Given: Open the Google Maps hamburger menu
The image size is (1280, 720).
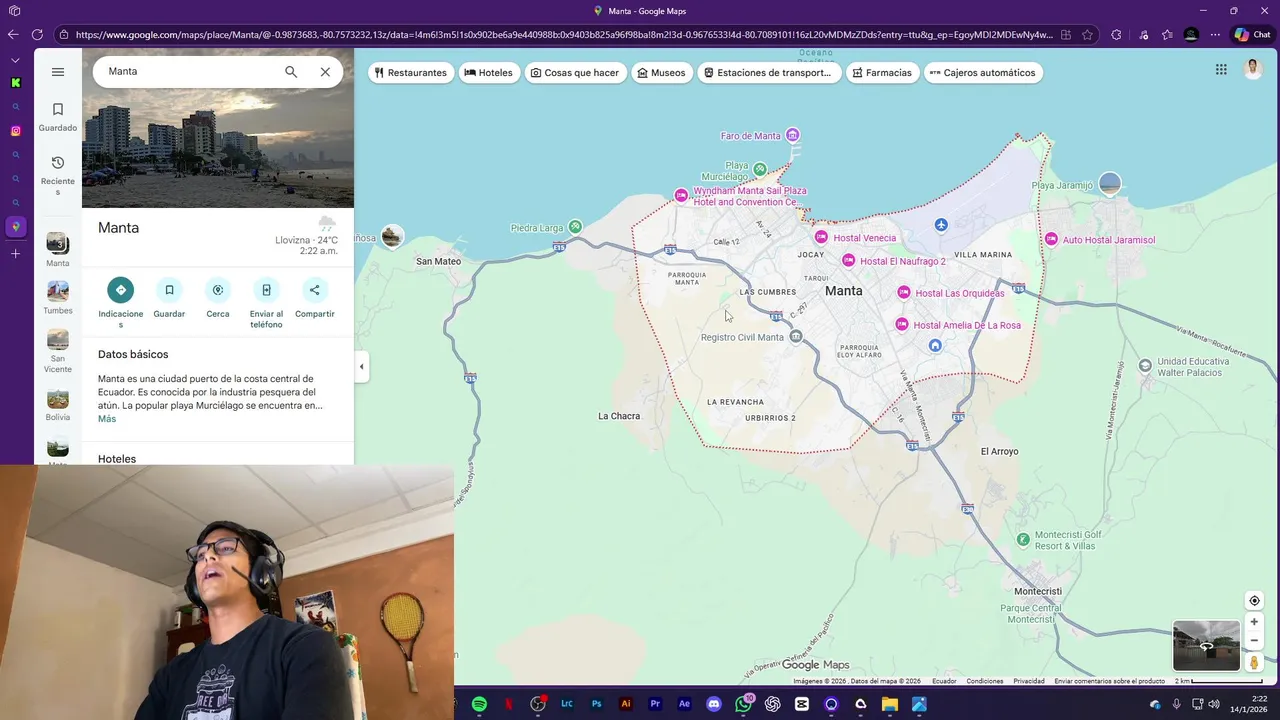Looking at the screenshot, I should point(58,72).
